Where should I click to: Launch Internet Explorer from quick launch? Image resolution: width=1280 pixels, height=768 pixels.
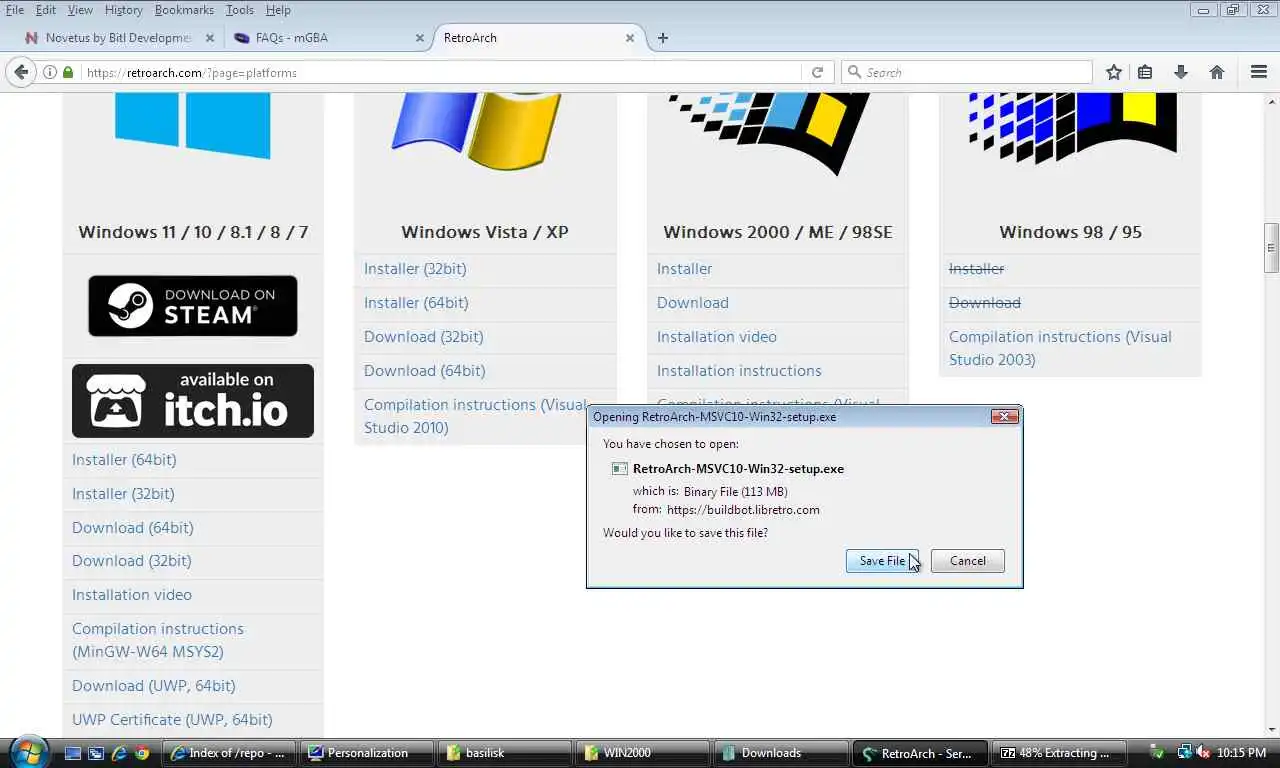[119, 753]
